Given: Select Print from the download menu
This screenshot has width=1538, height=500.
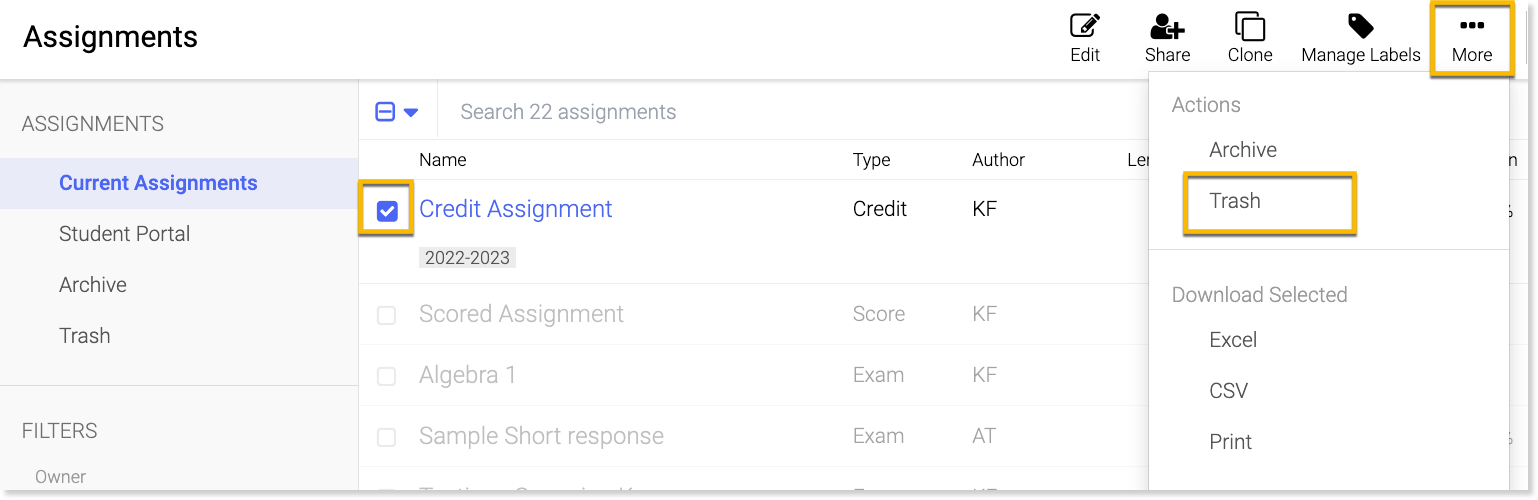Looking at the screenshot, I should (1231, 442).
